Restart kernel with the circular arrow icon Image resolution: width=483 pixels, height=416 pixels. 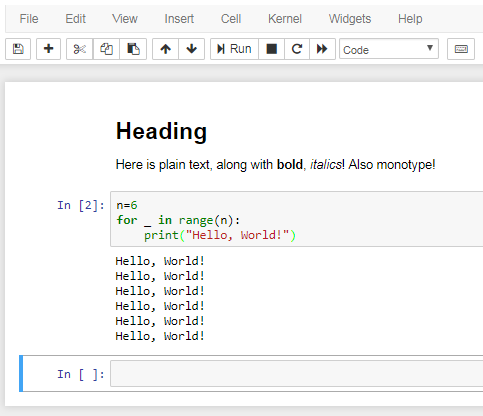point(297,49)
